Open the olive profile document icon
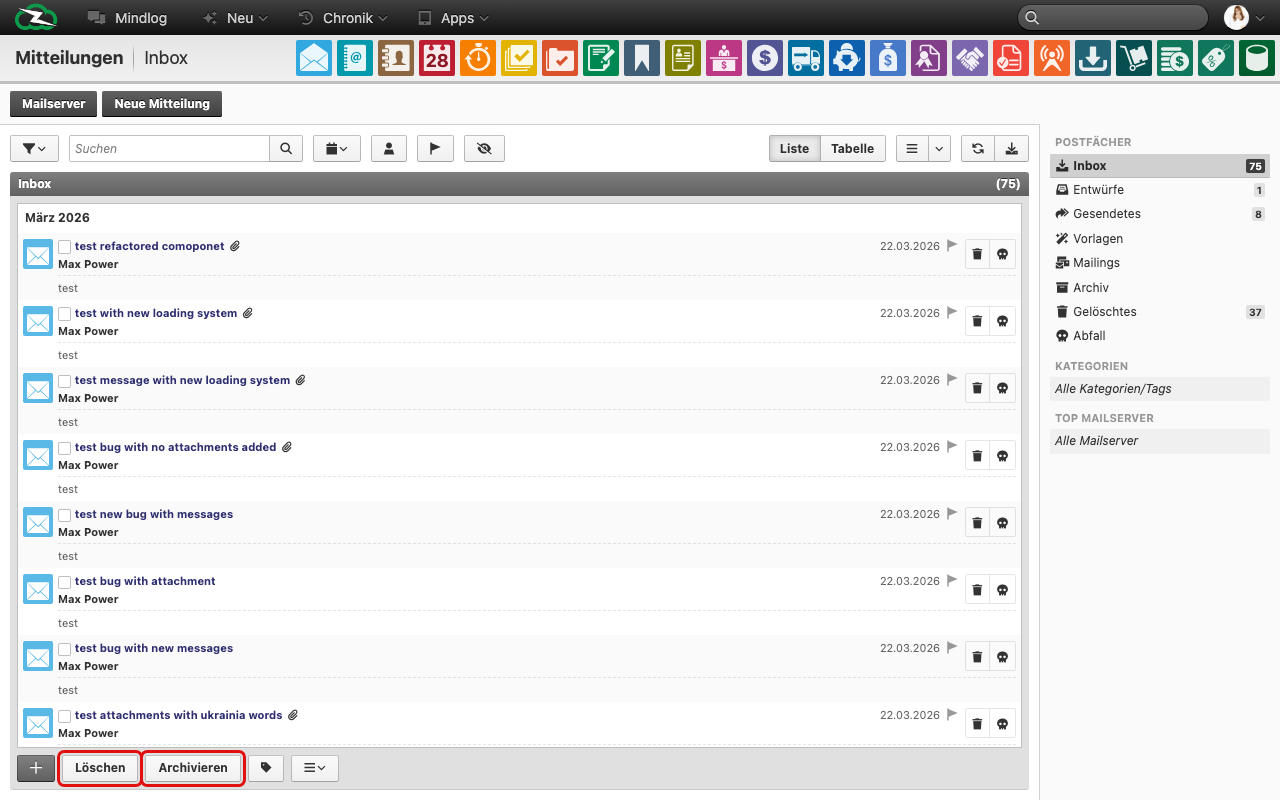This screenshot has width=1280, height=800. coord(683,58)
